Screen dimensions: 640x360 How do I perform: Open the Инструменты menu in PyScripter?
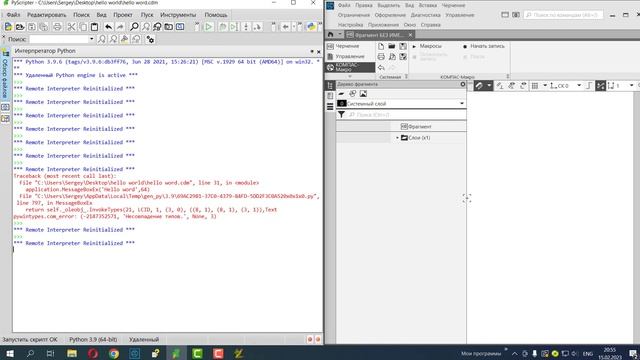[x=178, y=15]
